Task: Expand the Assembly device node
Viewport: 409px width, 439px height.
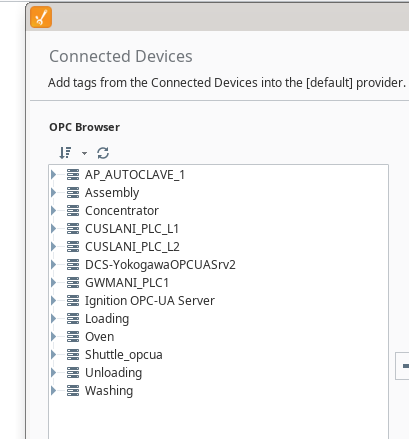Action: point(53,192)
